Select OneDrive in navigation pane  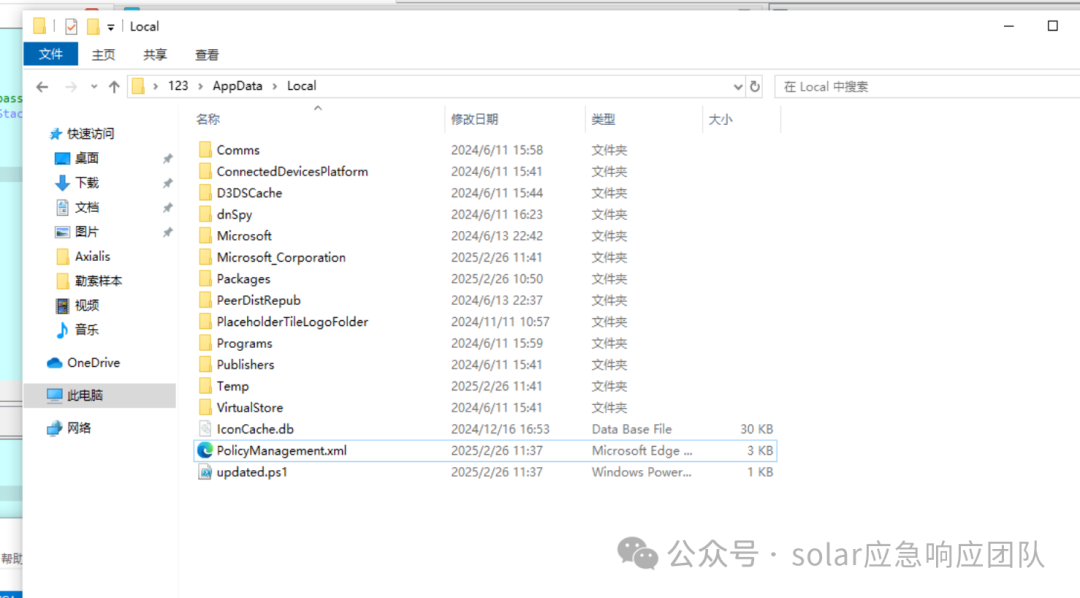pos(94,362)
